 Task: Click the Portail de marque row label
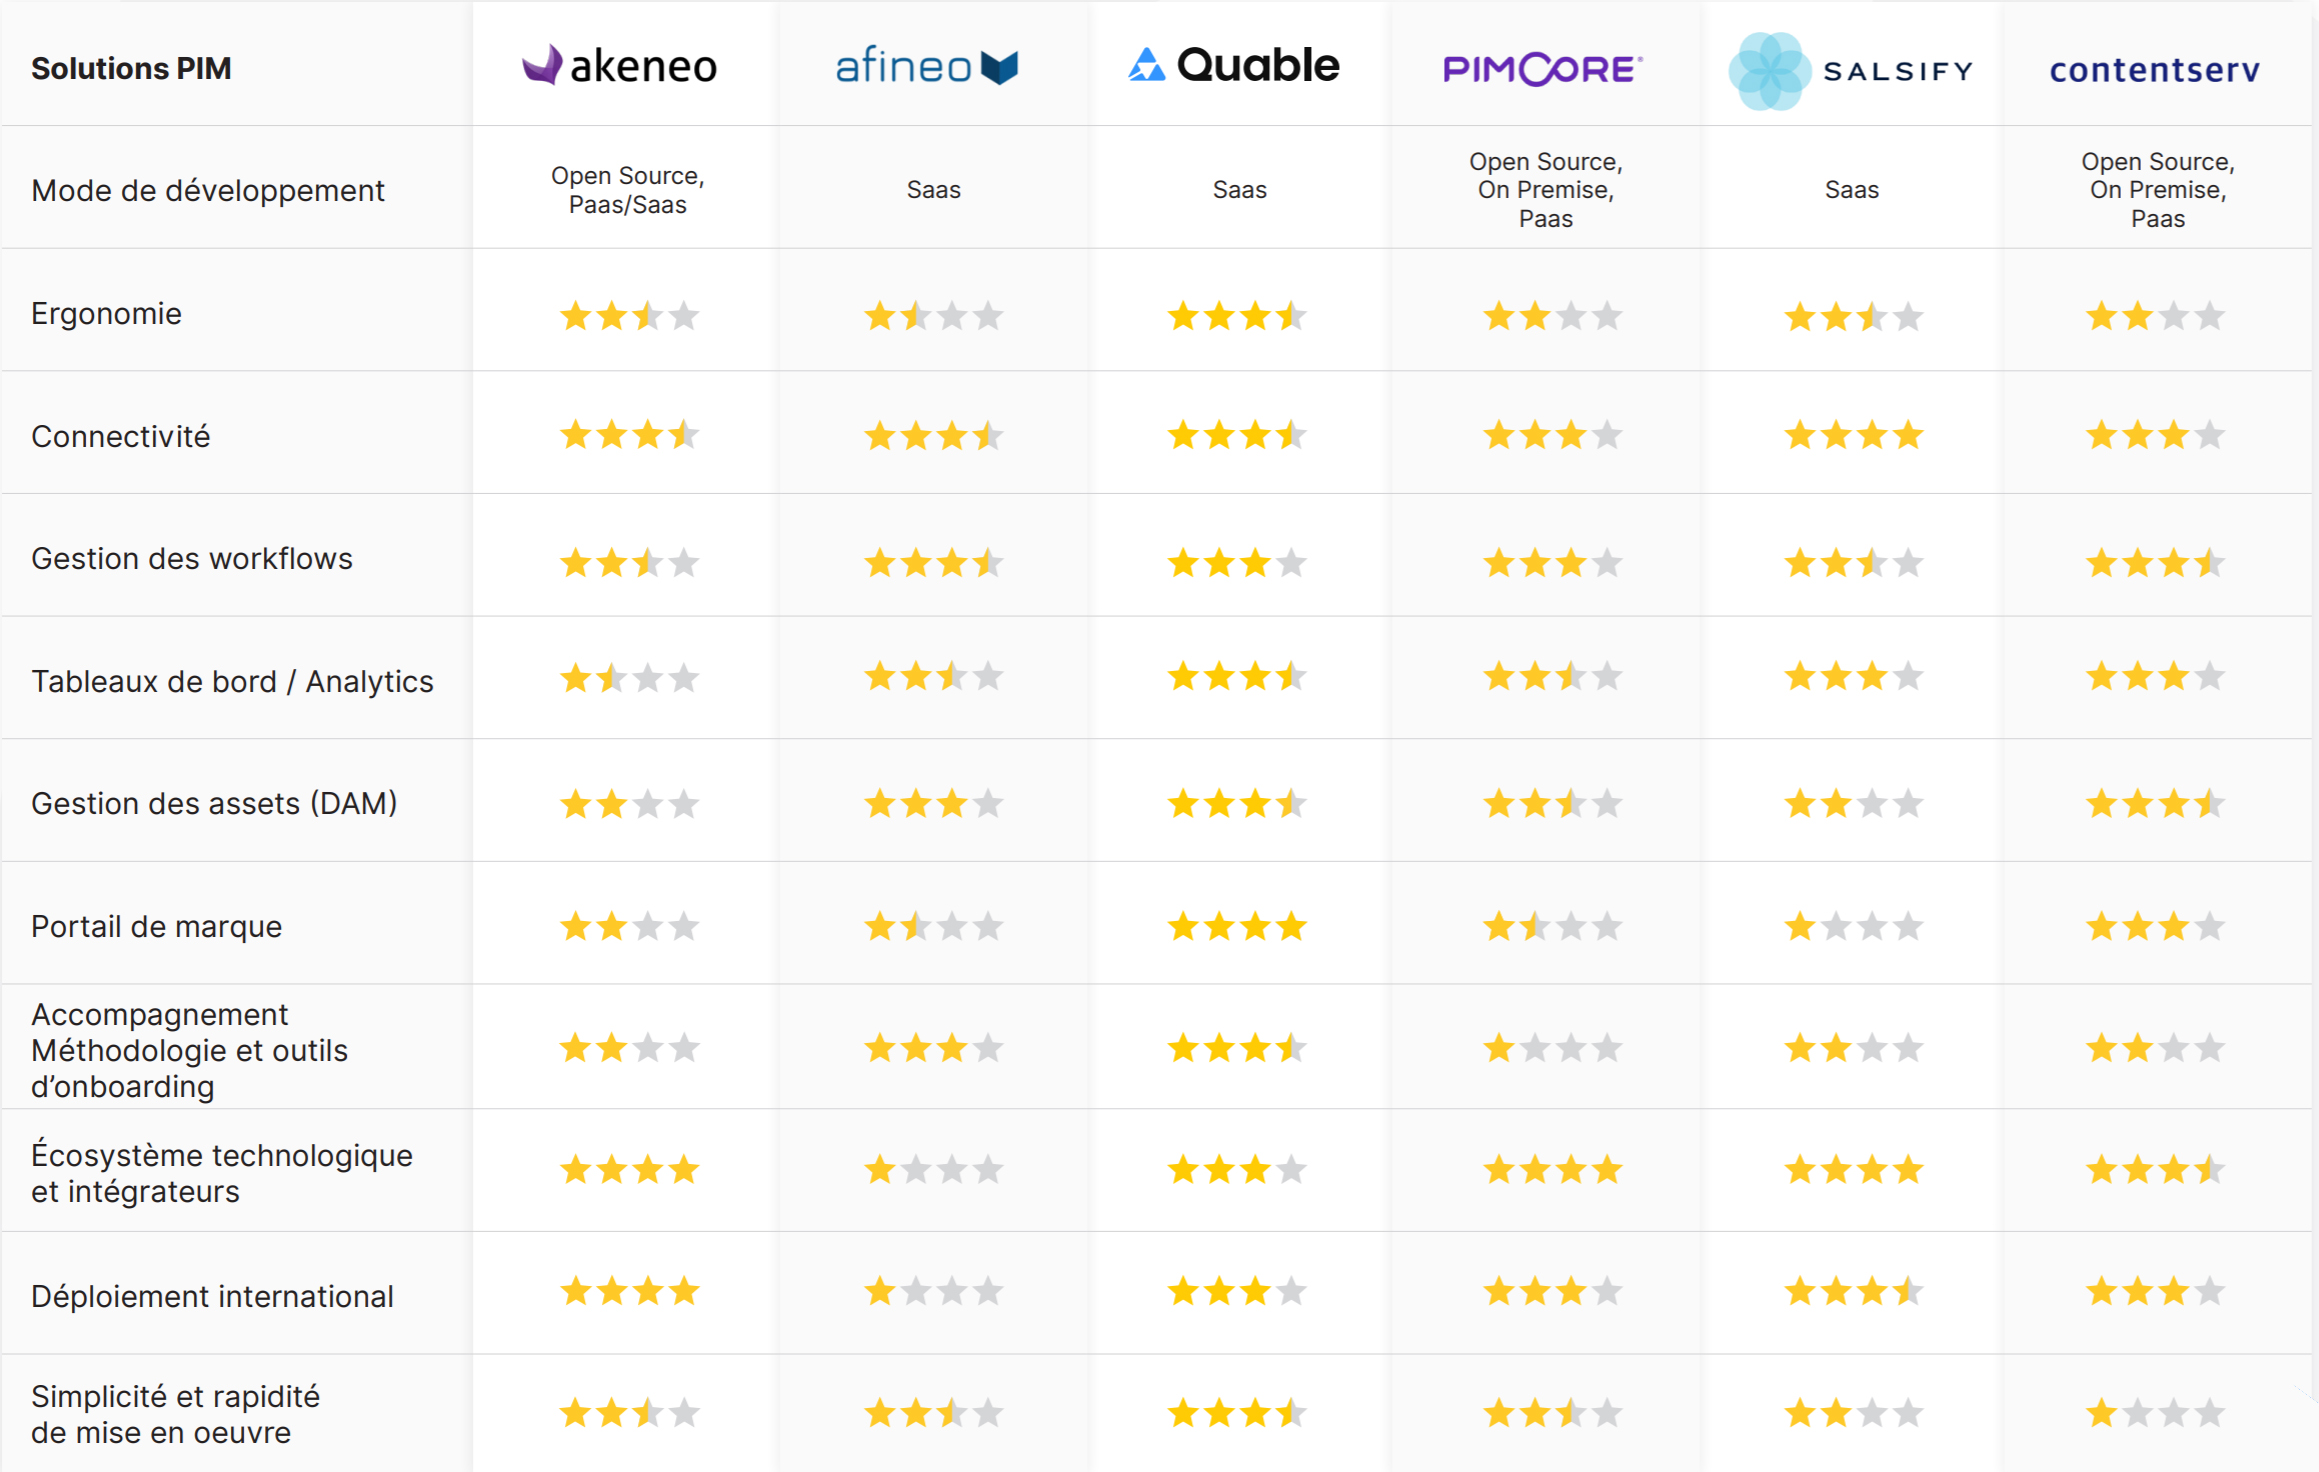pos(156,926)
